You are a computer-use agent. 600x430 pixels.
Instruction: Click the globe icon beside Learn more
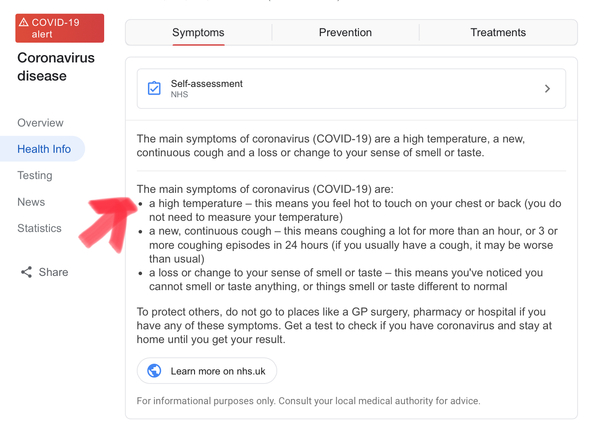point(154,371)
